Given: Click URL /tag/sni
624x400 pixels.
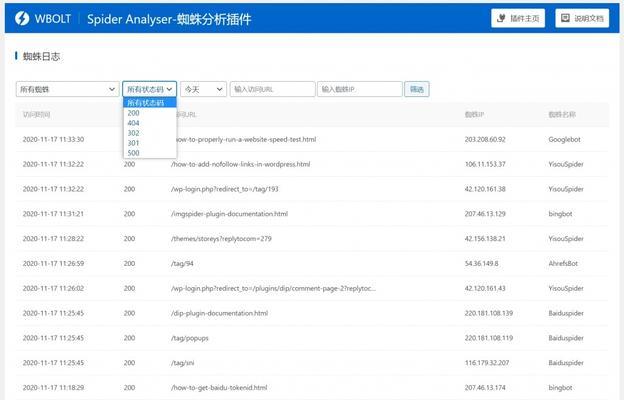Looking at the screenshot, I should [183, 363].
